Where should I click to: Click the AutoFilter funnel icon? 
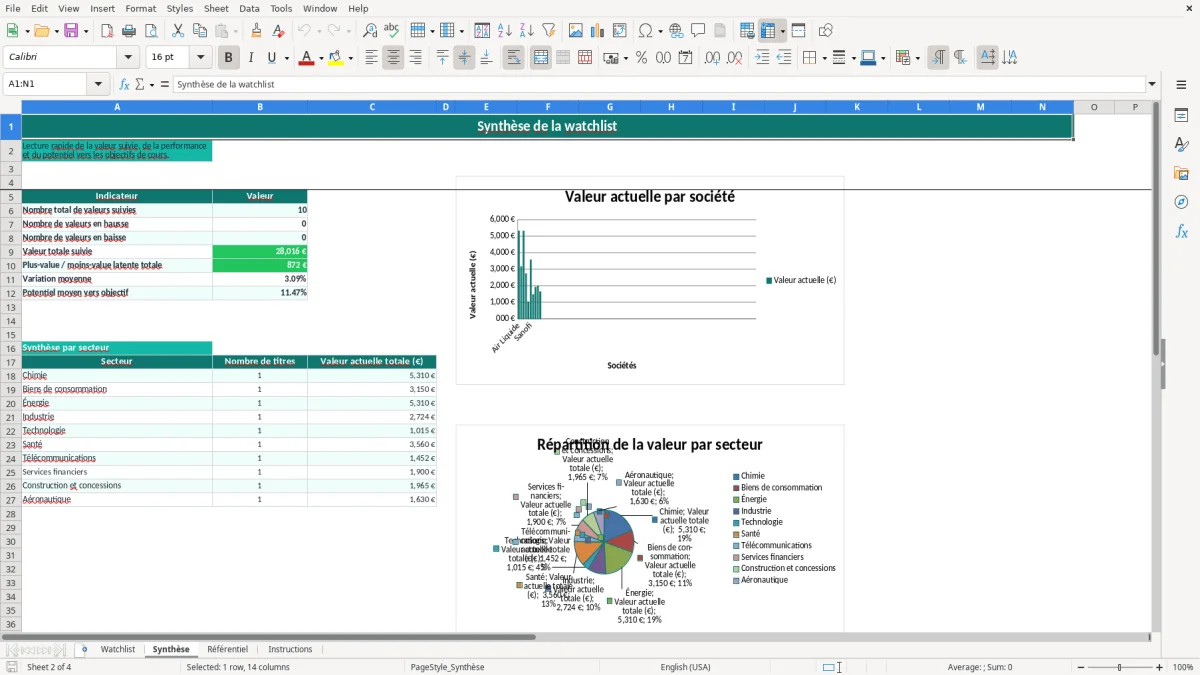(549, 31)
